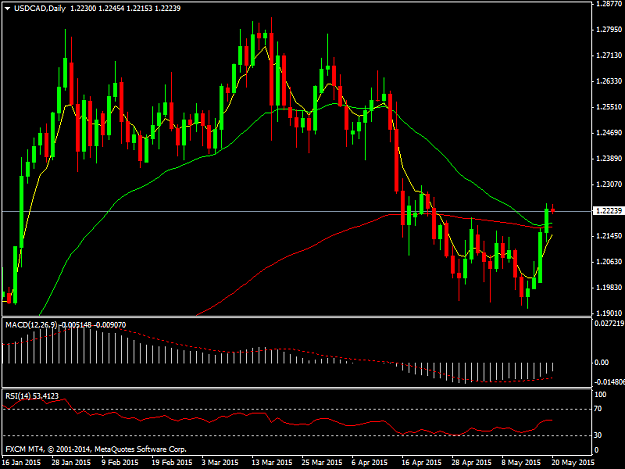Screen dimensions: 625x469
Task: Click the 1.26330 price axis label
Action: pyautogui.click(x=609, y=81)
